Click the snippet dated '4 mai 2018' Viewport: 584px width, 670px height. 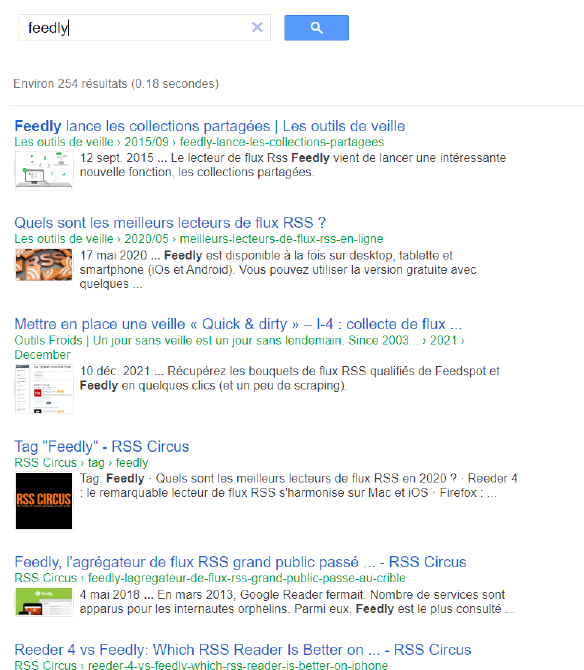[x=297, y=602]
